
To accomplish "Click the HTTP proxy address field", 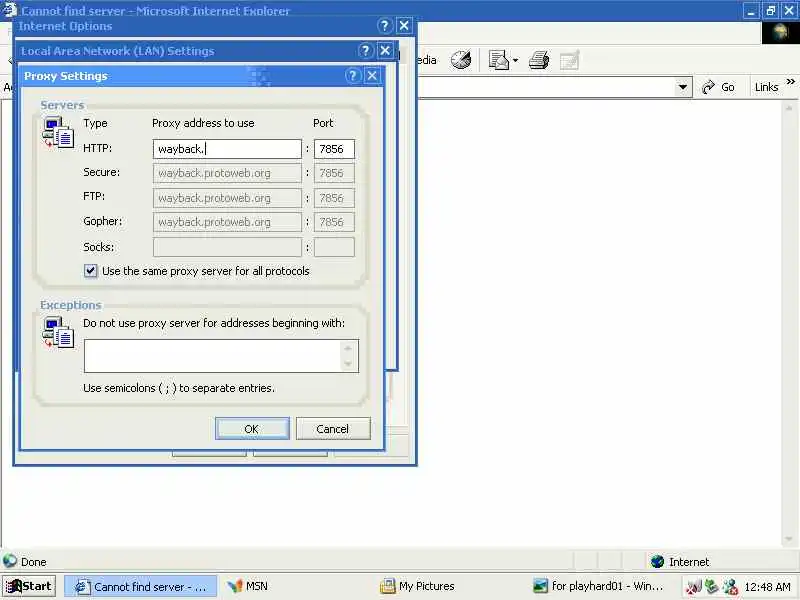I will [x=227, y=149].
